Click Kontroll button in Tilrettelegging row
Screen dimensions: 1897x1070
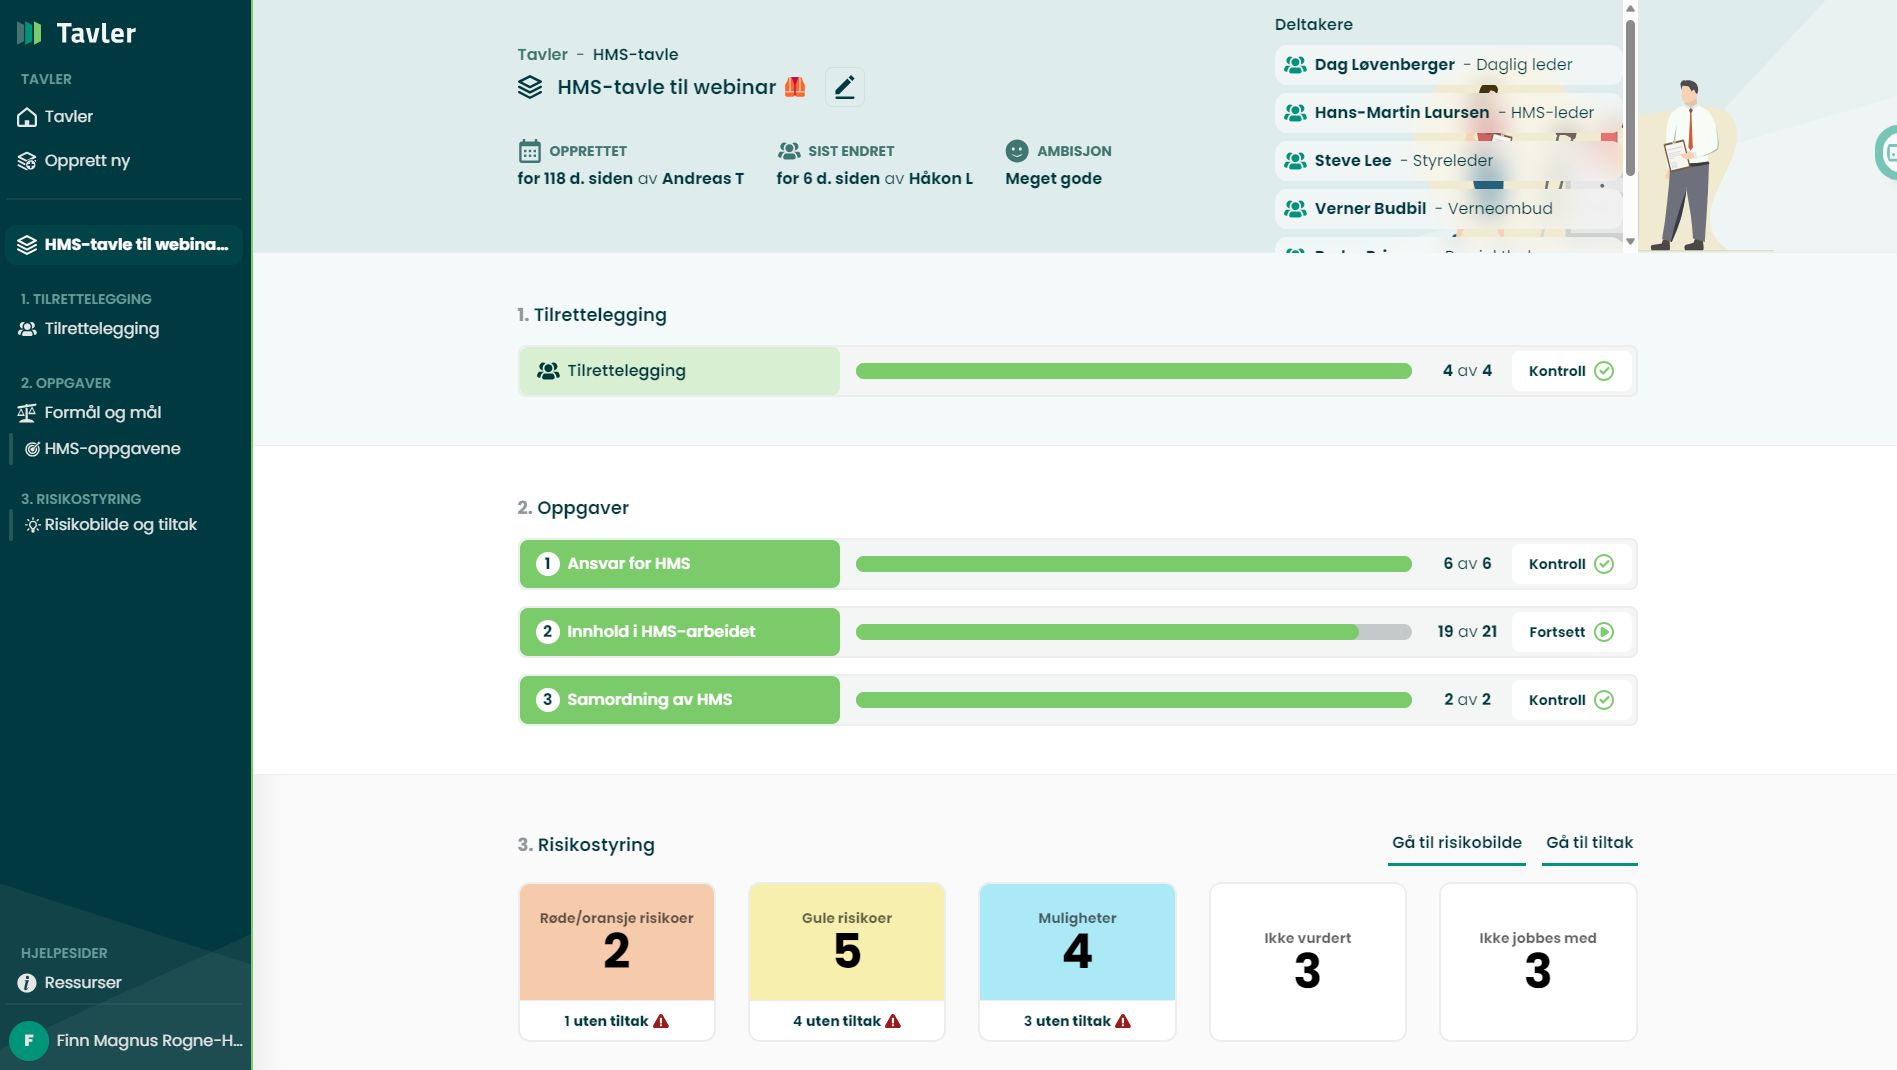click(x=1571, y=371)
